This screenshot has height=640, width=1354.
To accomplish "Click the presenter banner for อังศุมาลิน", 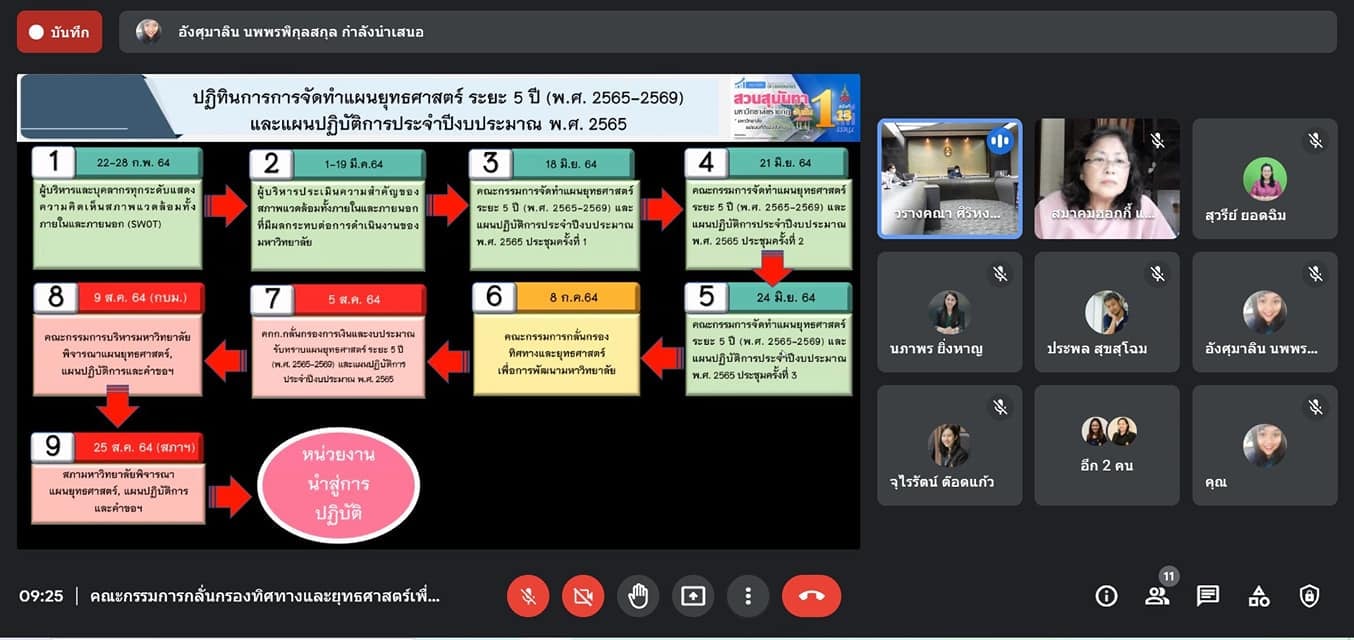I will (x=727, y=32).
